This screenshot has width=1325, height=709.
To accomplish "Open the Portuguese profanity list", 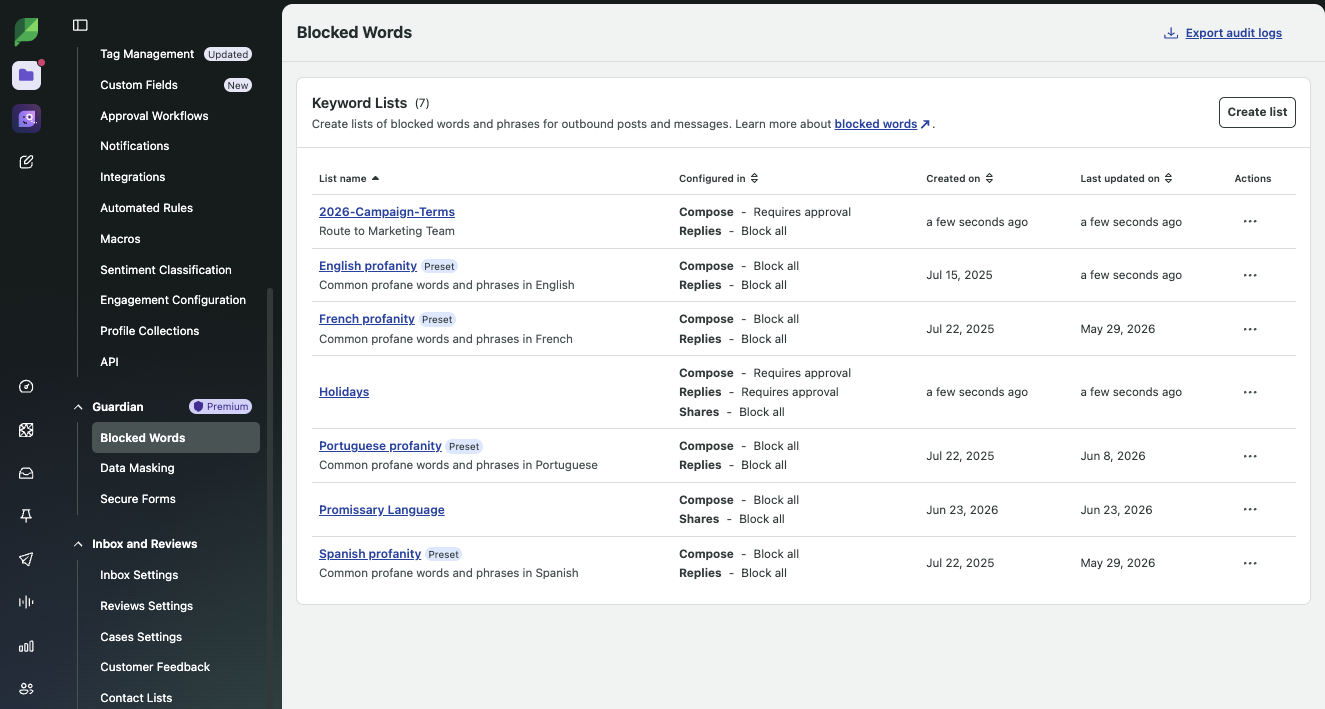I will [380, 446].
